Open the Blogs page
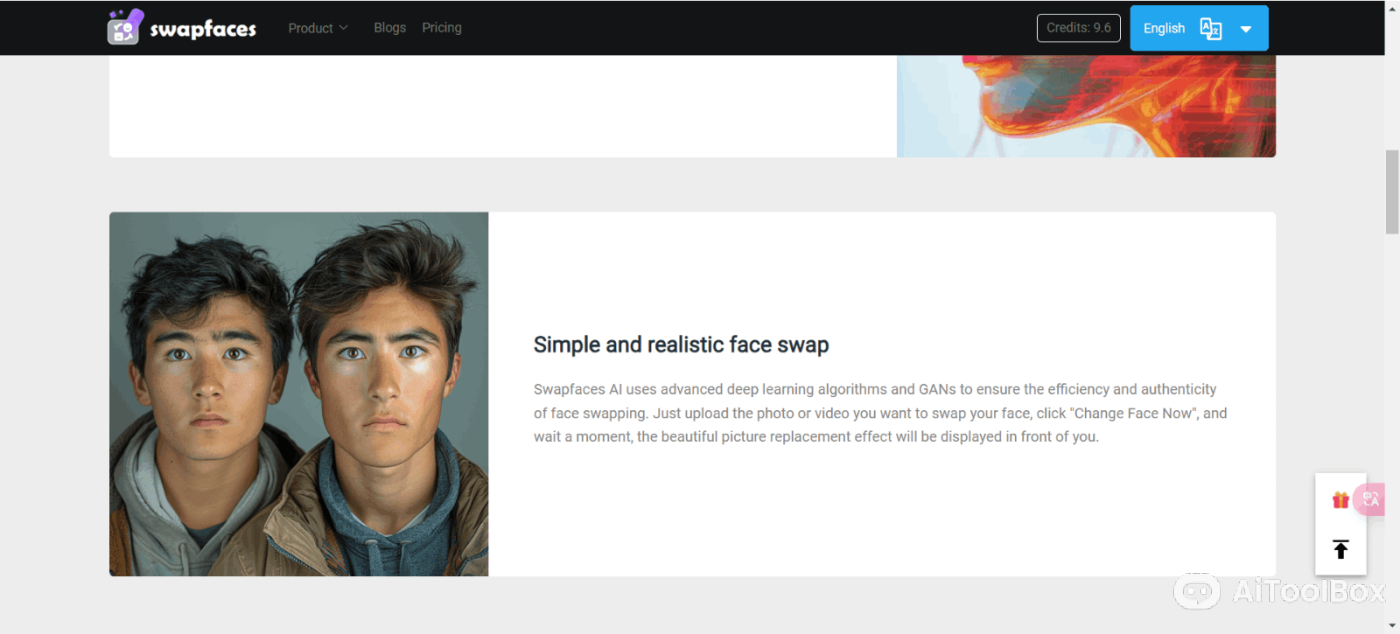This screenshot has height=634, width=1400. point(389,28)
